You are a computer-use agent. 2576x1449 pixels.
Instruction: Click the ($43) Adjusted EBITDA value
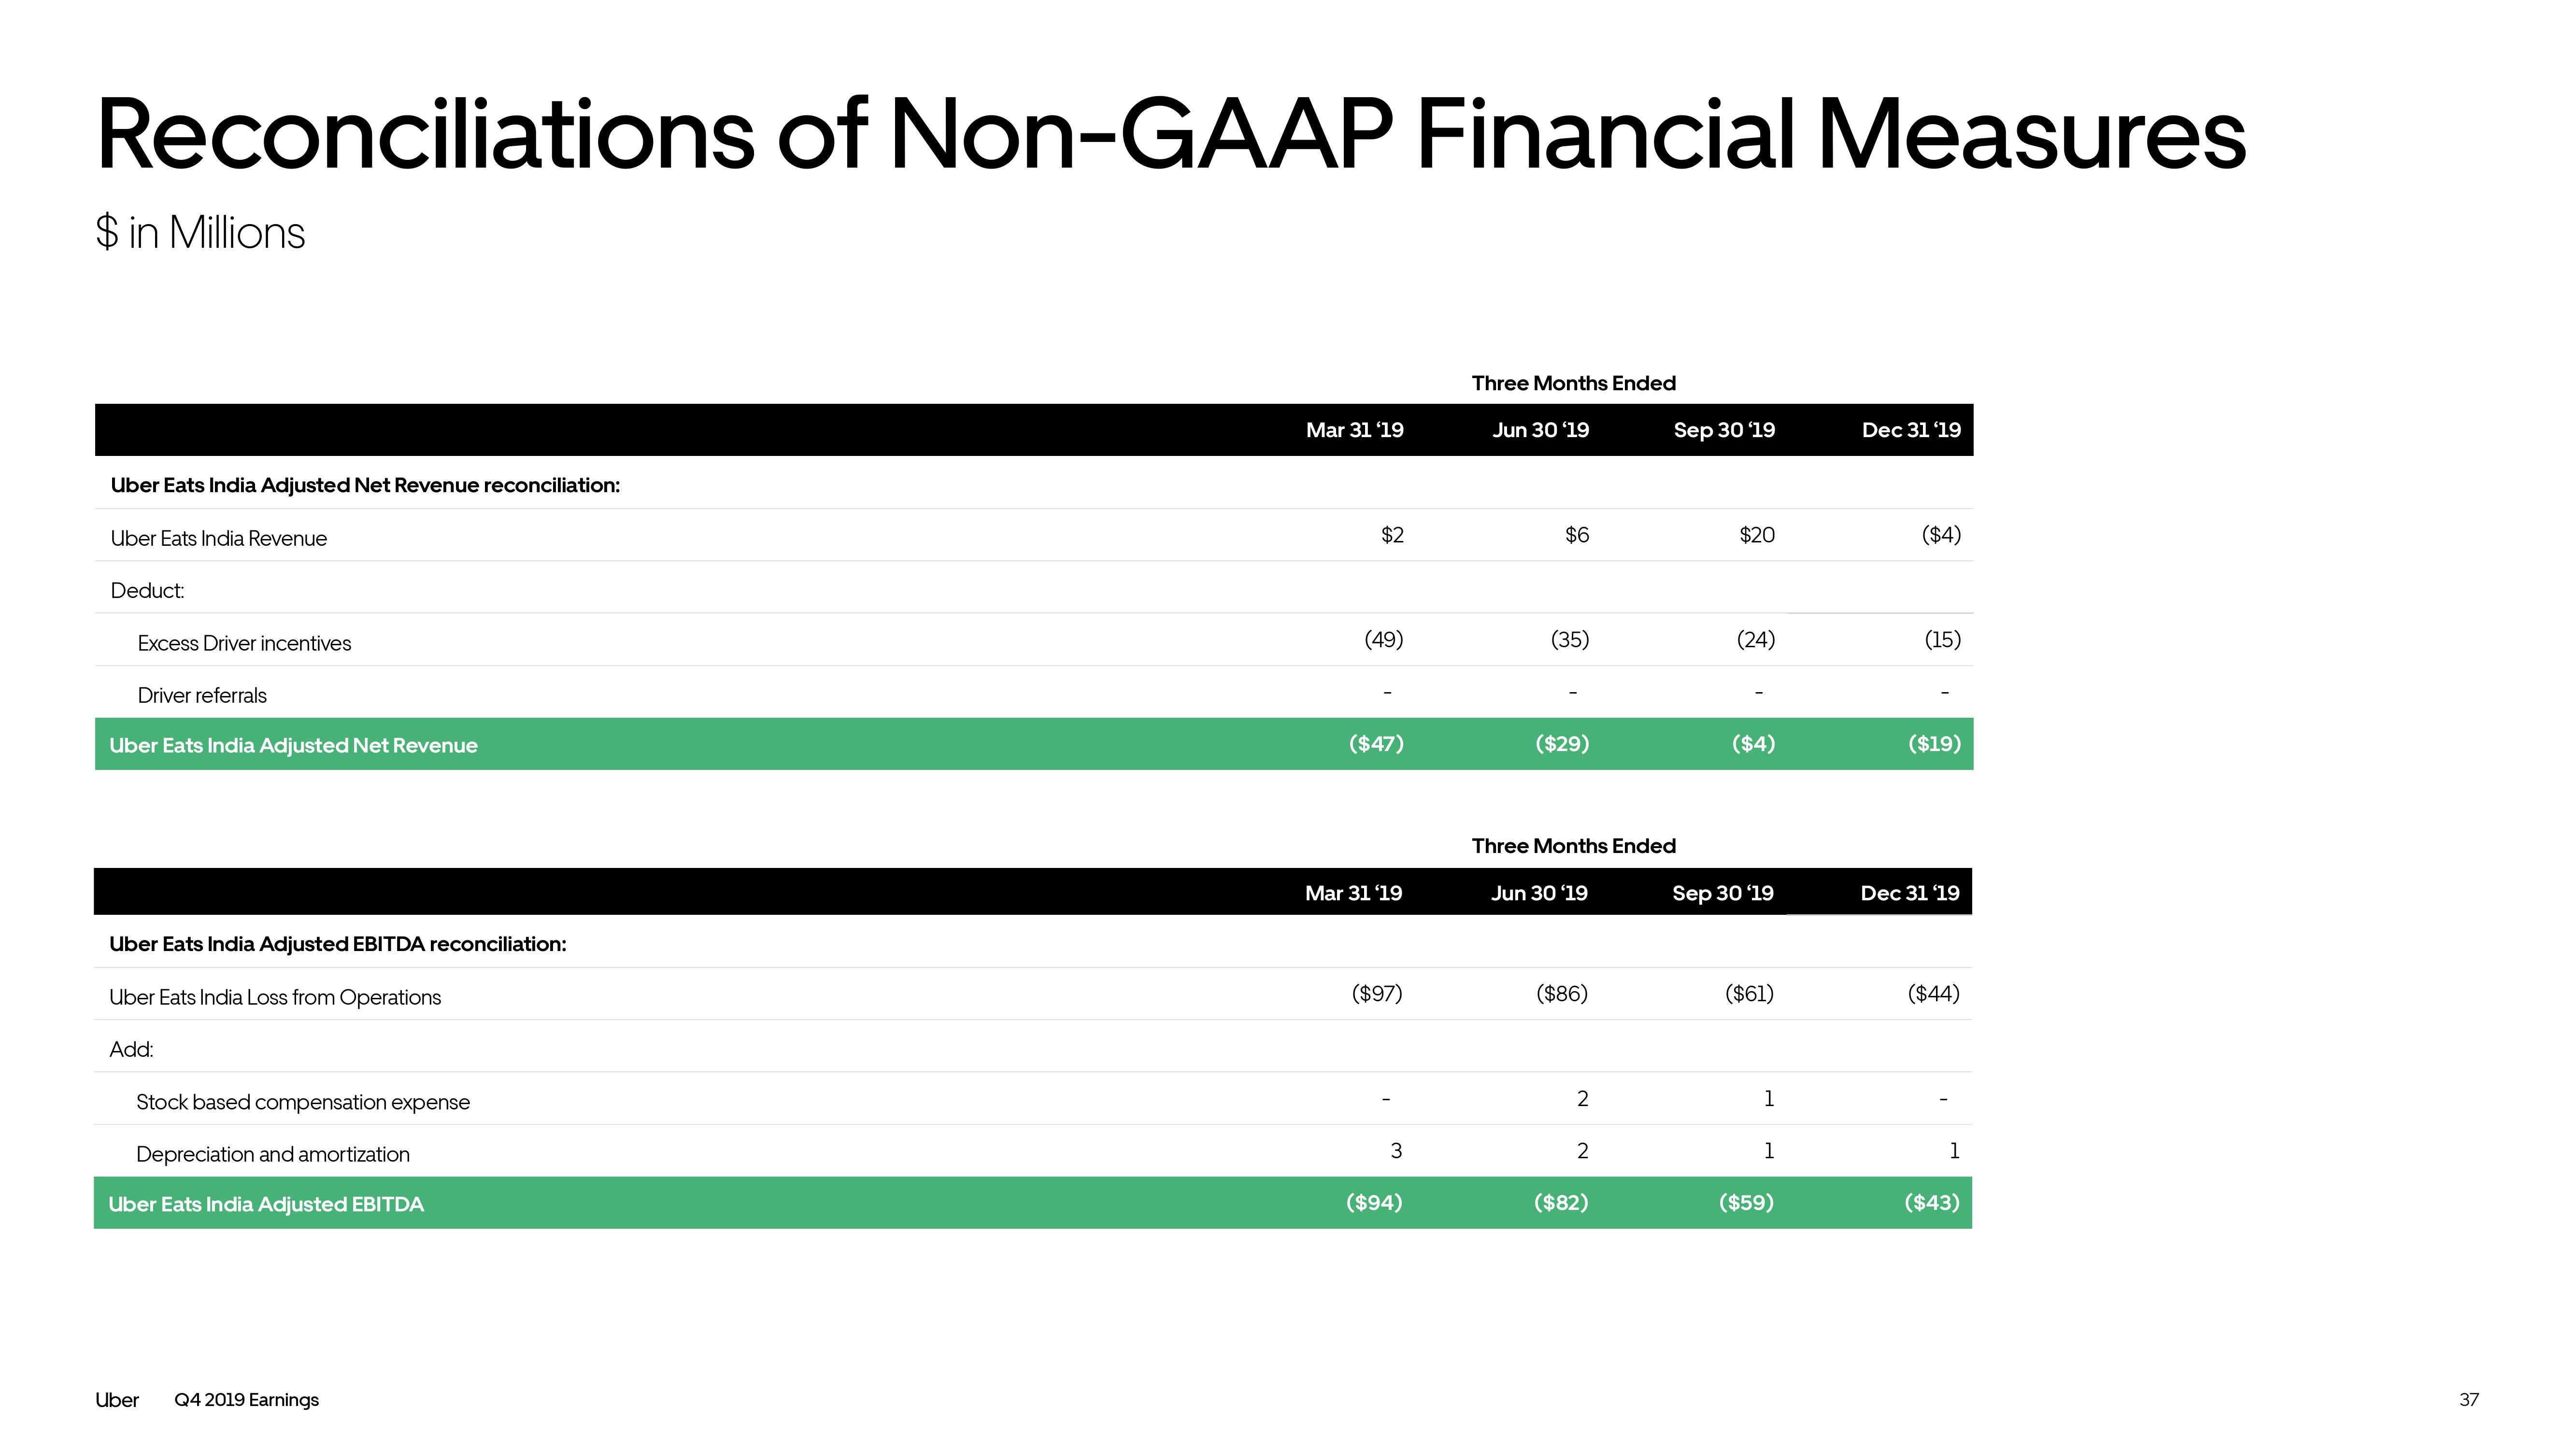coord(1932,1202)
